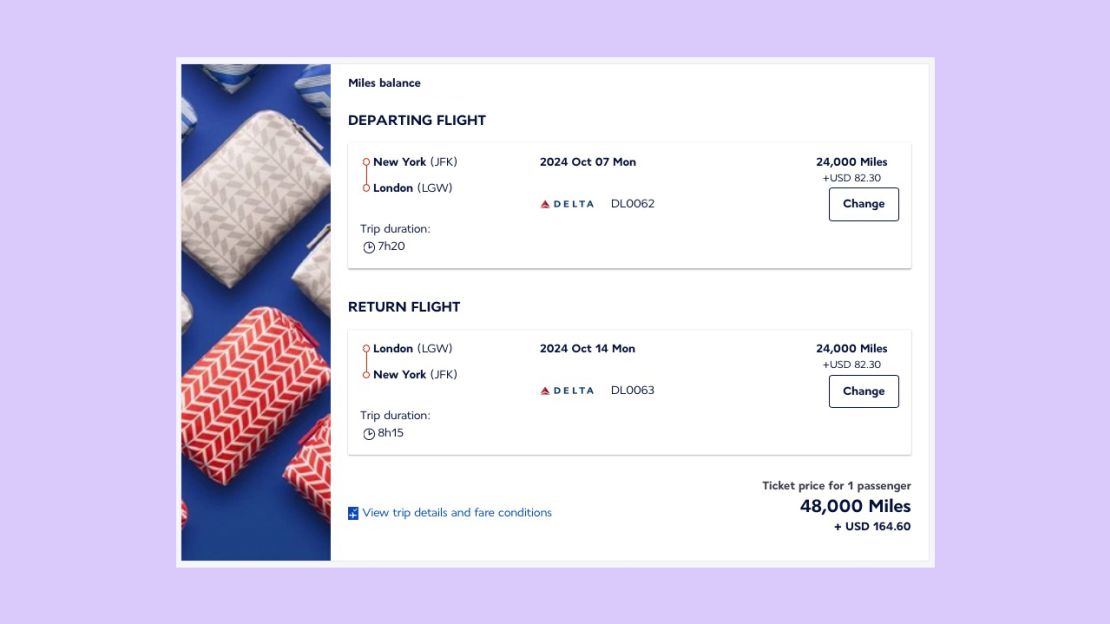Click departing route line icon JFK to LGW

tap(366, 175)
